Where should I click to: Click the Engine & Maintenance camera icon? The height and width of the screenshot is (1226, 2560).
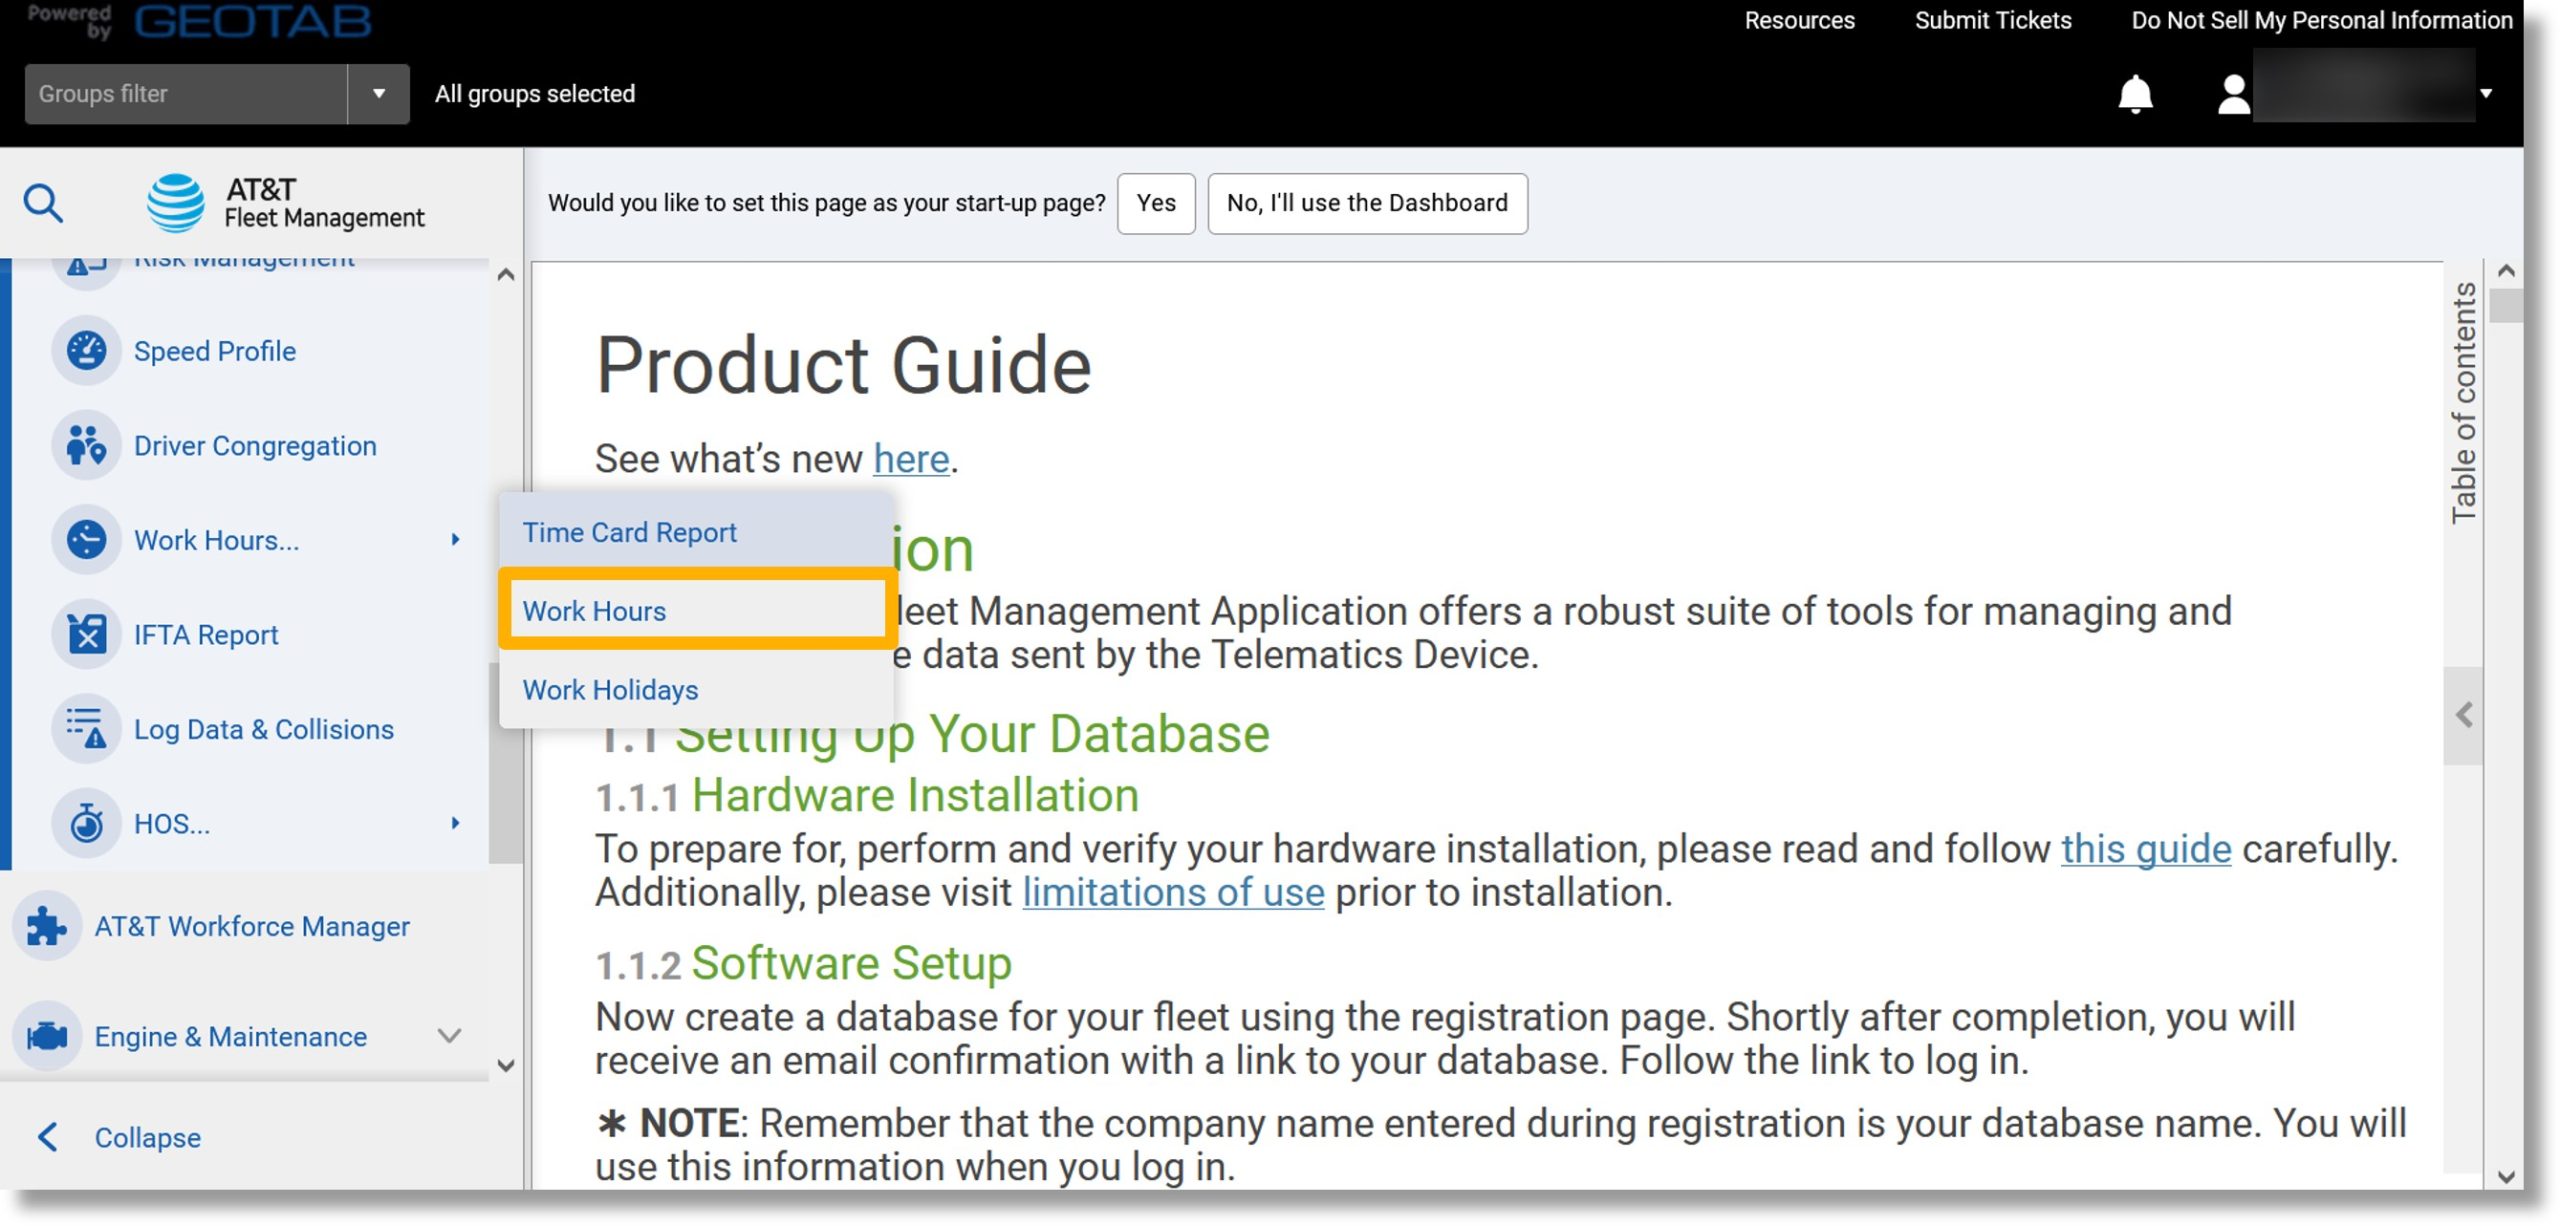pos(46,1035)
